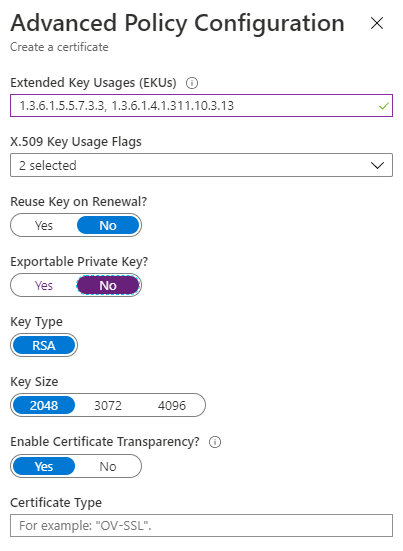Click the Certificate Type input field
This screenshot has width=403, height=551.
tap(201, 526)
